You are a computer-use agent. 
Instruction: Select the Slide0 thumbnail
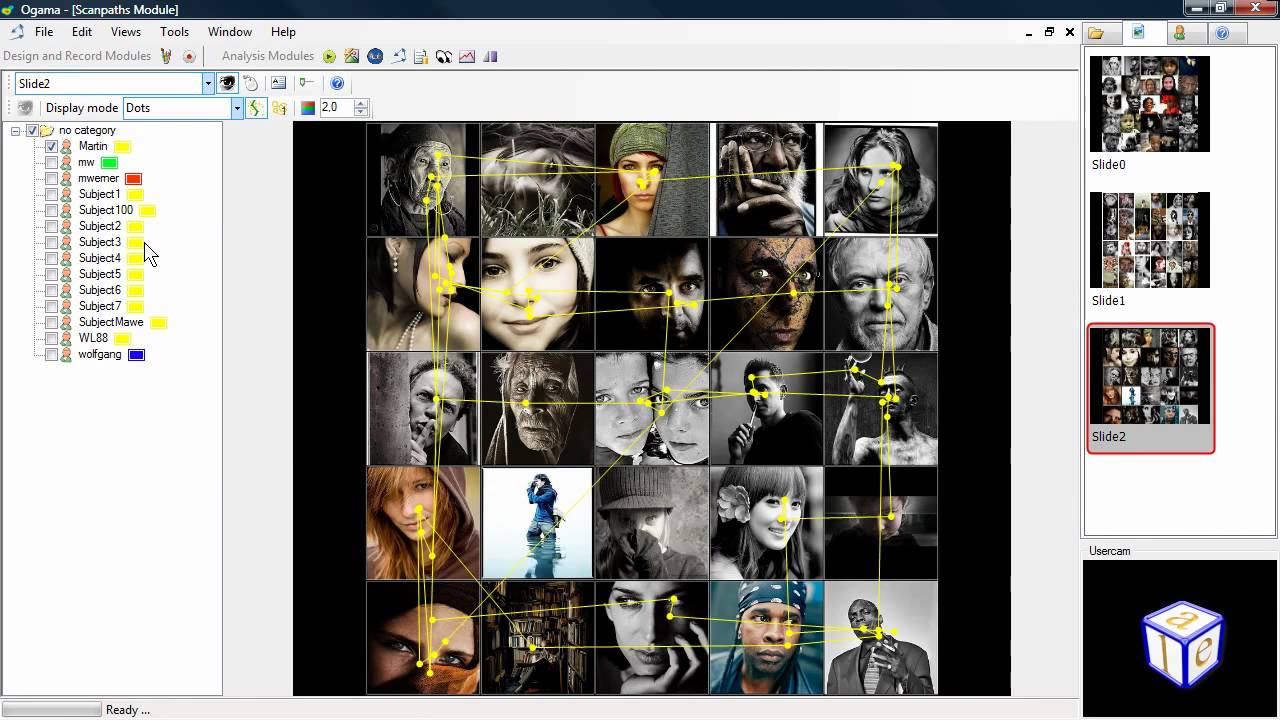[1150, 104]
